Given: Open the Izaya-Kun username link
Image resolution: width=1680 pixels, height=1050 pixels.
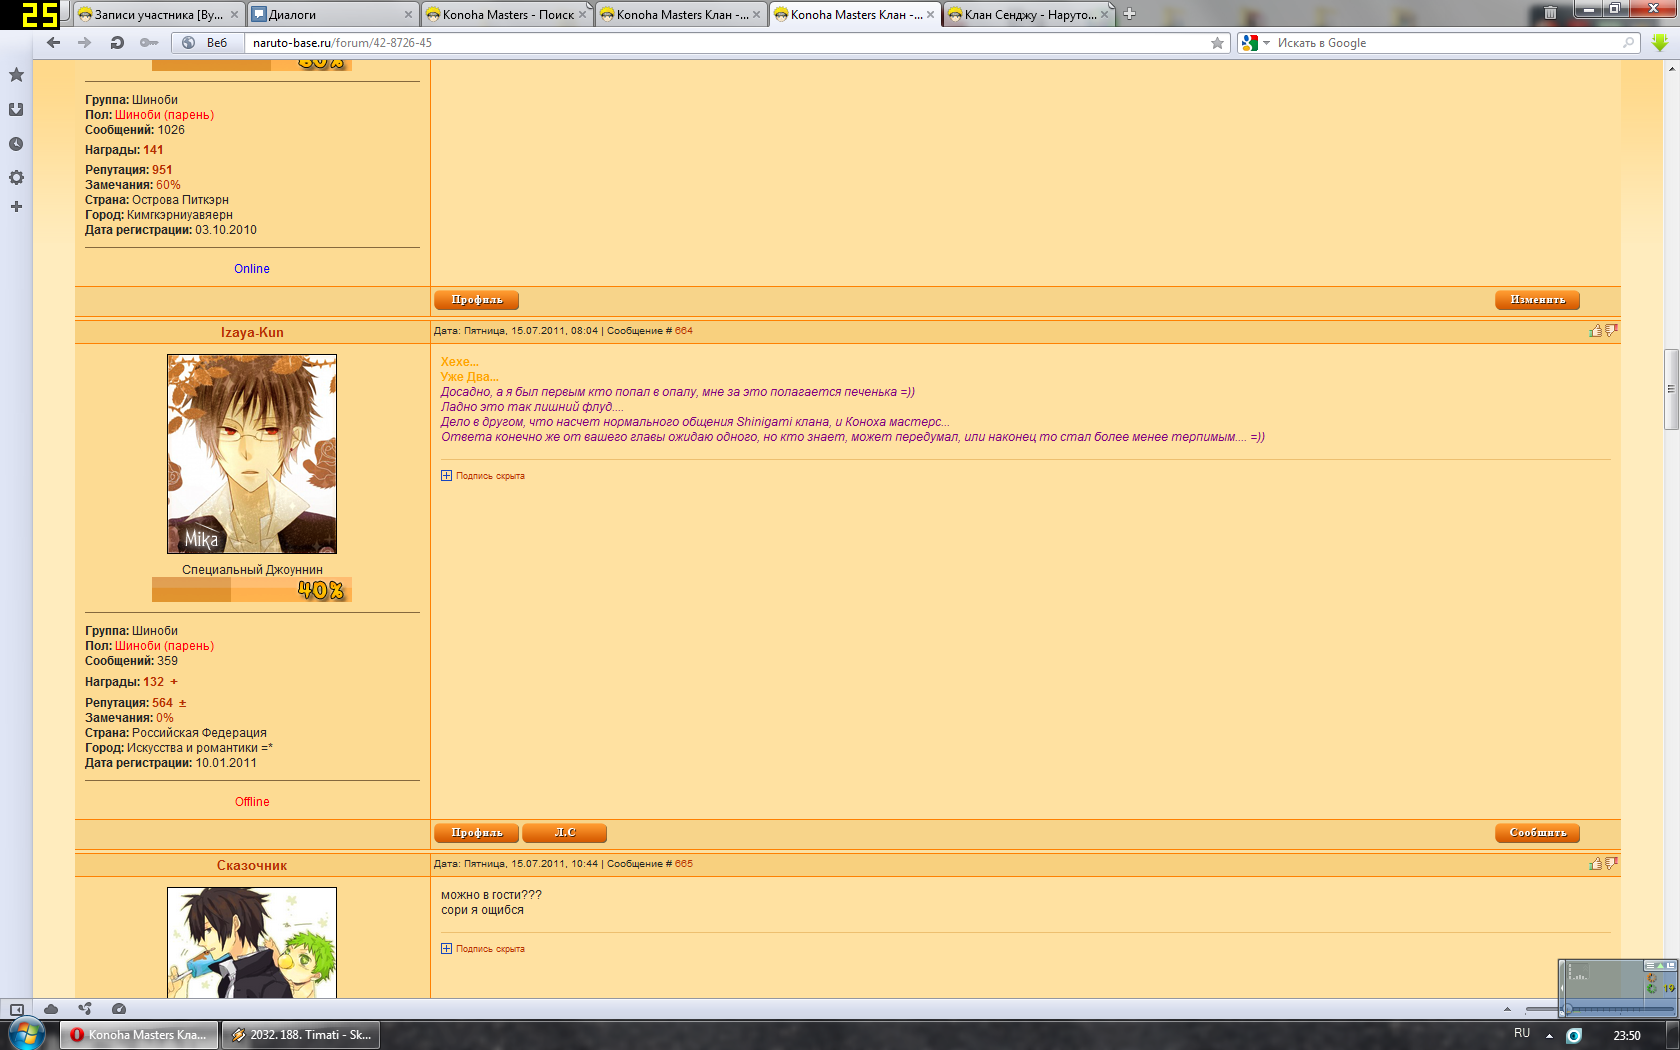Looking at the screenshot, I should [252, 332].
